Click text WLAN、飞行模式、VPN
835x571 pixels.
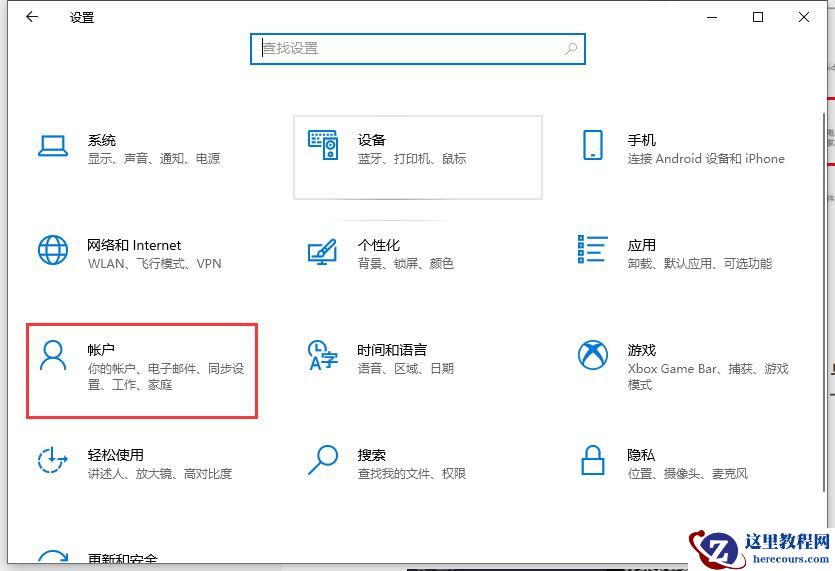point(154,264)
